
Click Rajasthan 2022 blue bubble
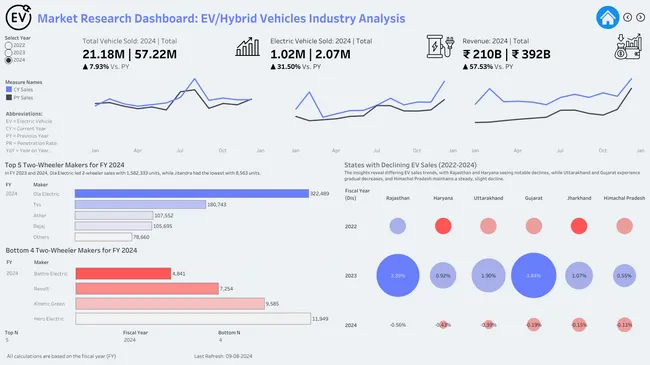tap(398, 226)
